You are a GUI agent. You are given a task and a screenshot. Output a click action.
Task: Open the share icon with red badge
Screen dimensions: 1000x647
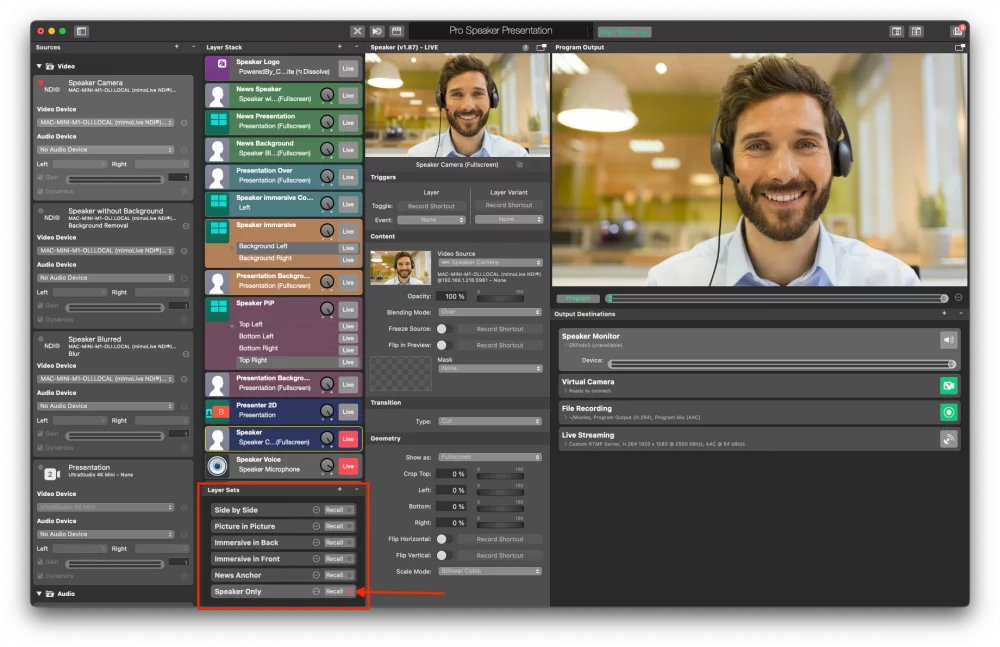tap(957, 31)
